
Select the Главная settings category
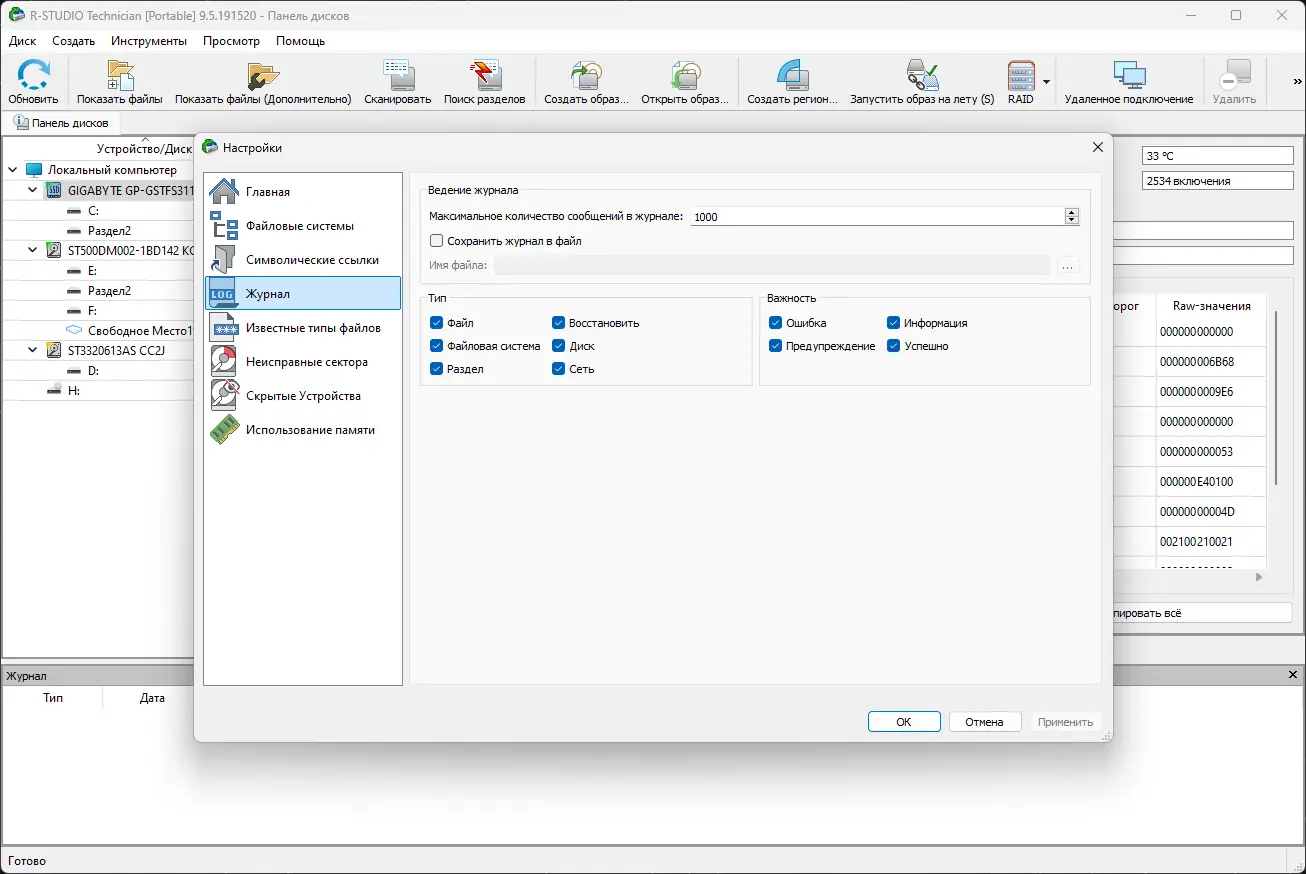coord(302,191)
